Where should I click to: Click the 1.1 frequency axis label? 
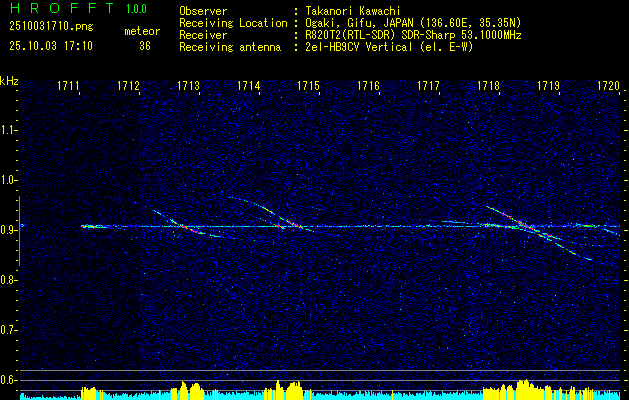pos(9,130)
